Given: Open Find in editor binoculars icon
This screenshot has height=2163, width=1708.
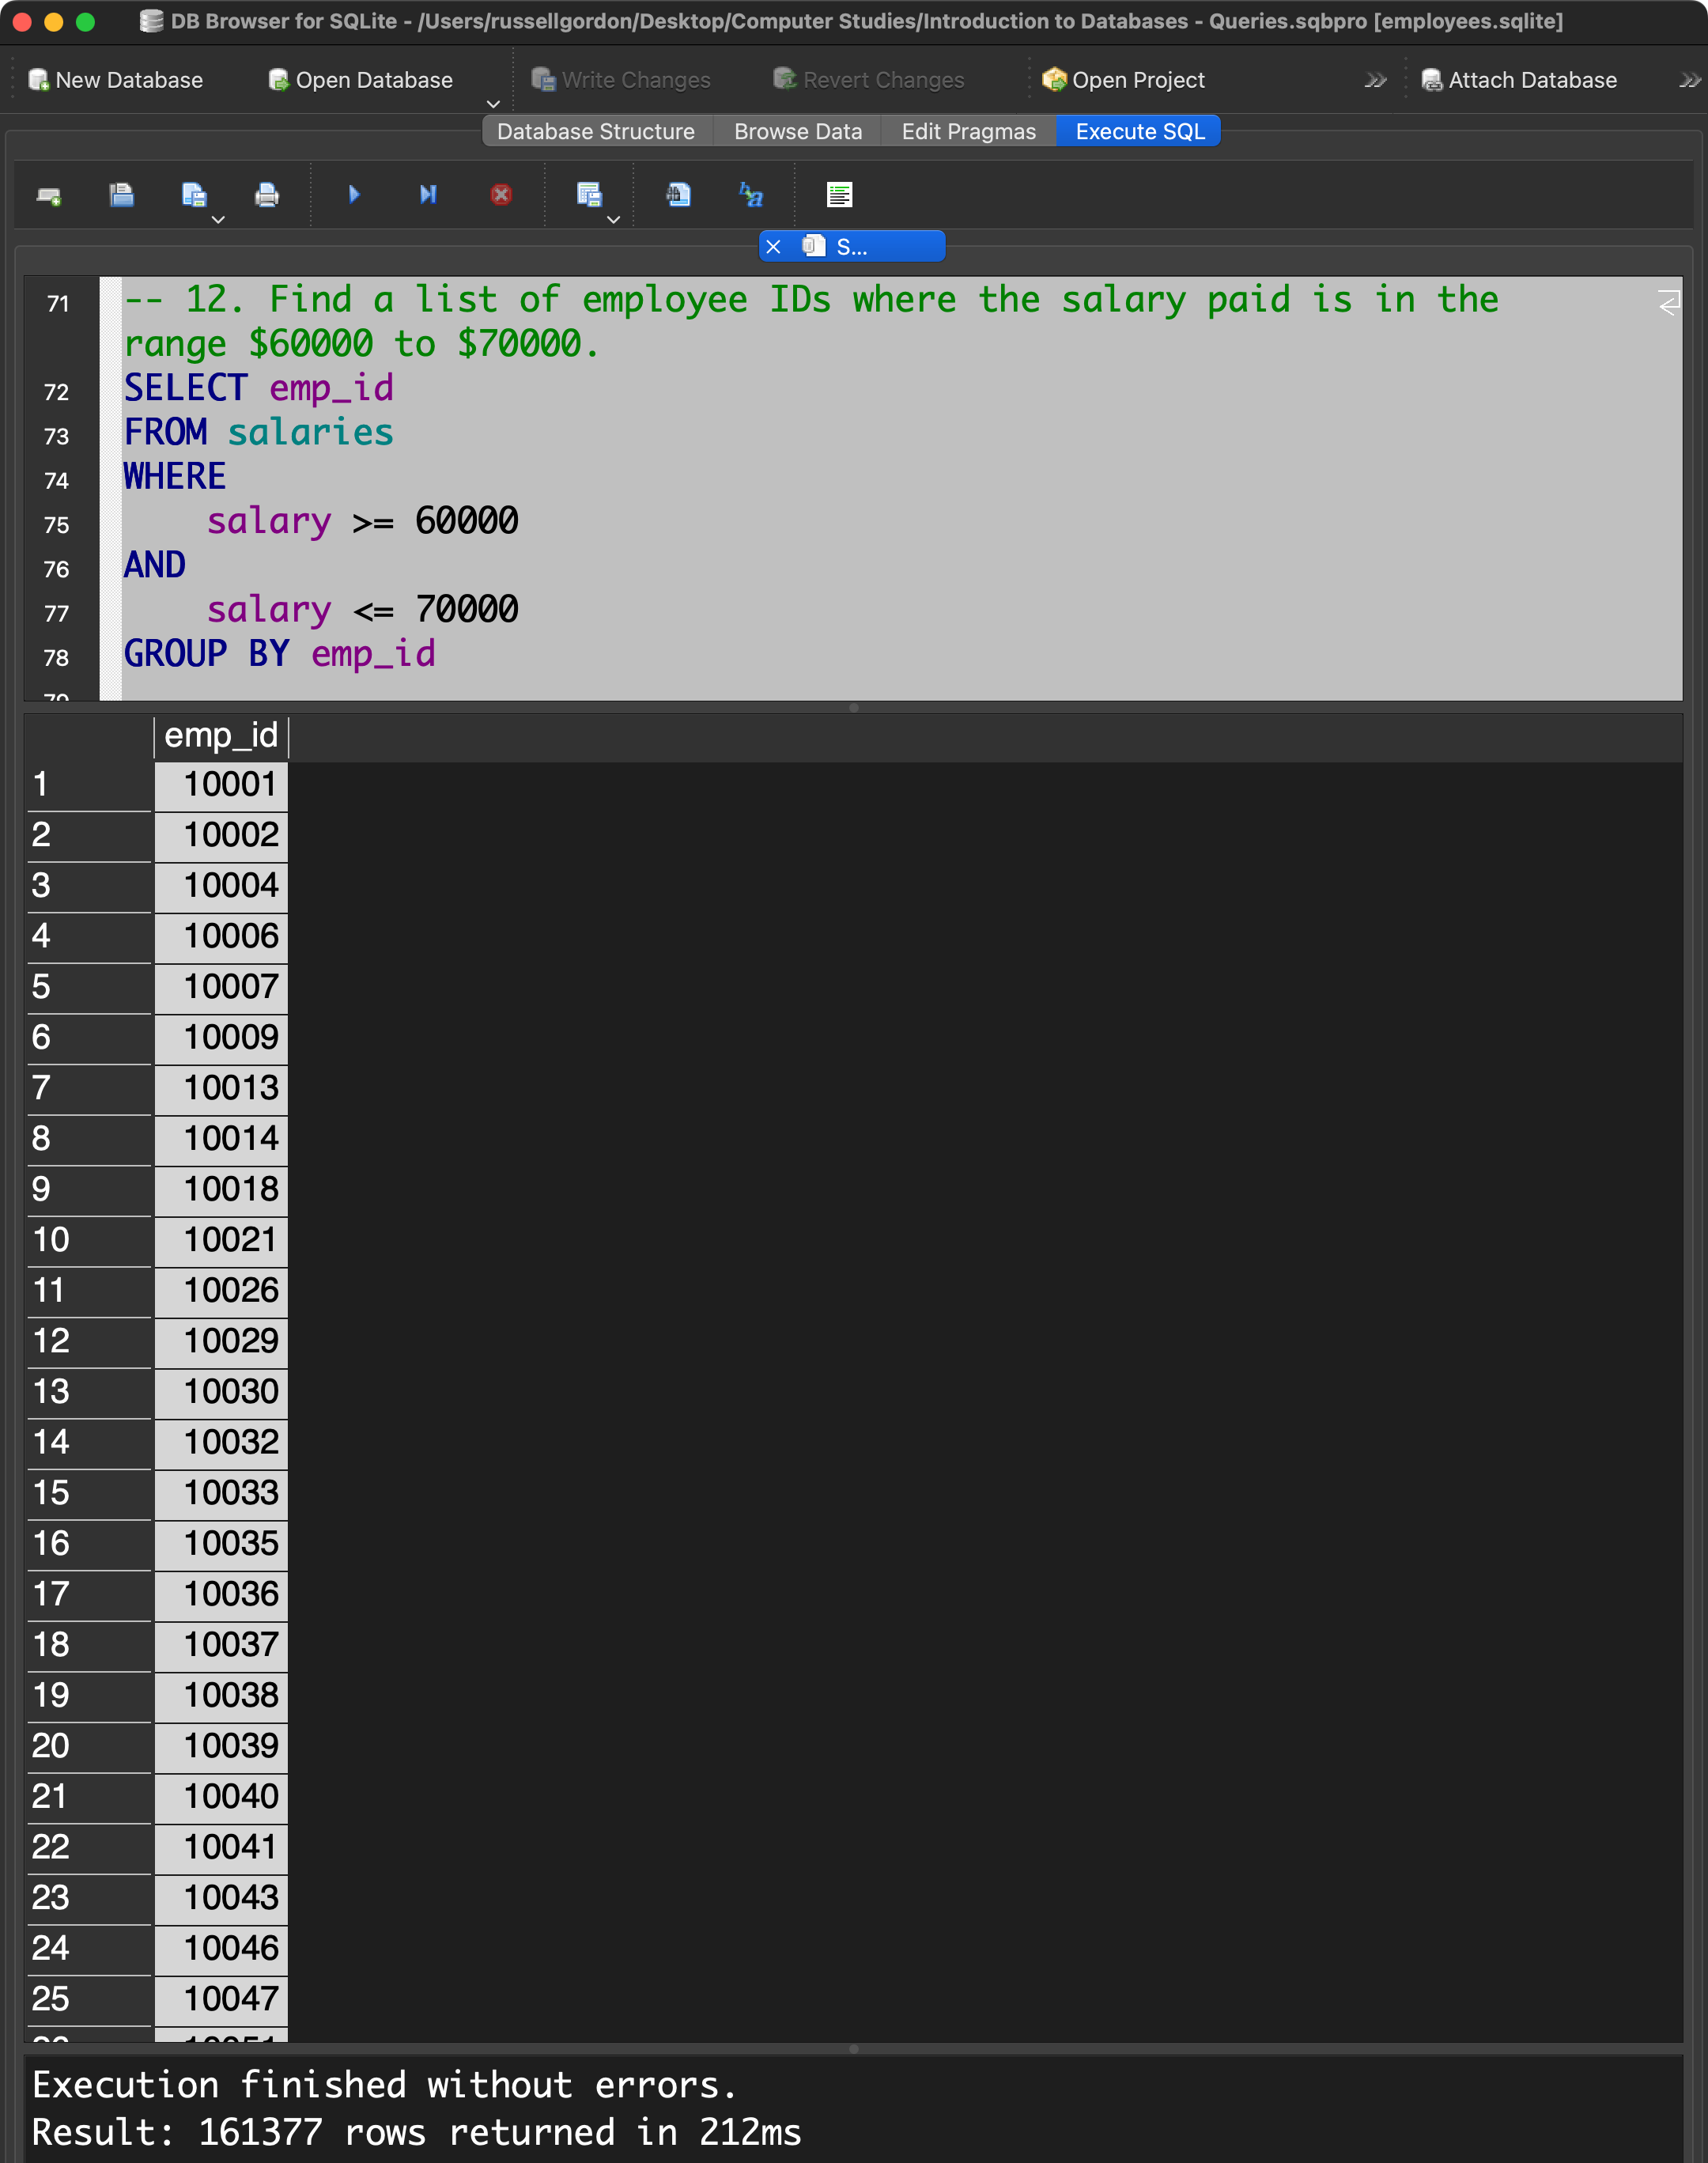Looking at the screenshot, I should point(678,195).
